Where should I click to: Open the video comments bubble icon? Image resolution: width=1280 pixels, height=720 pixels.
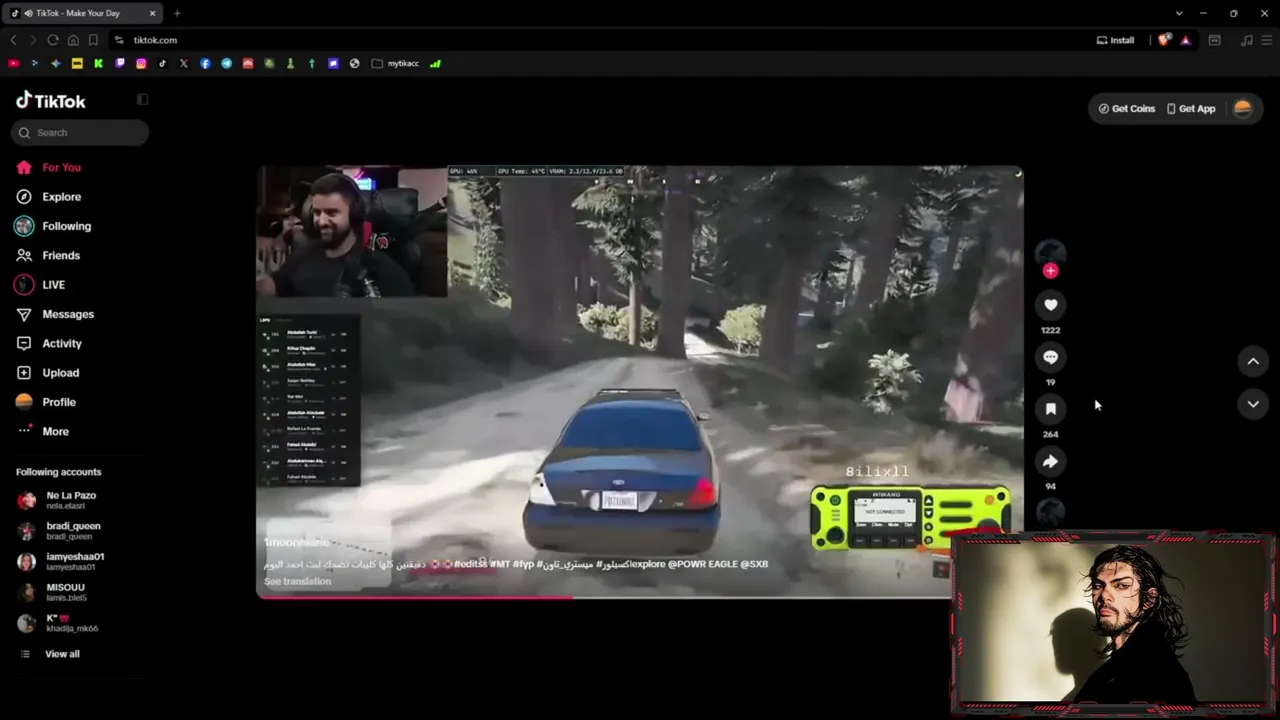pyautogui.click(x=1050, y=357)
